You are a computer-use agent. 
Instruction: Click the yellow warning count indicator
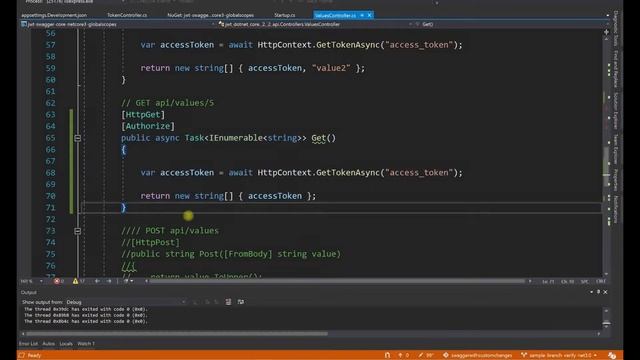[79, 281]
